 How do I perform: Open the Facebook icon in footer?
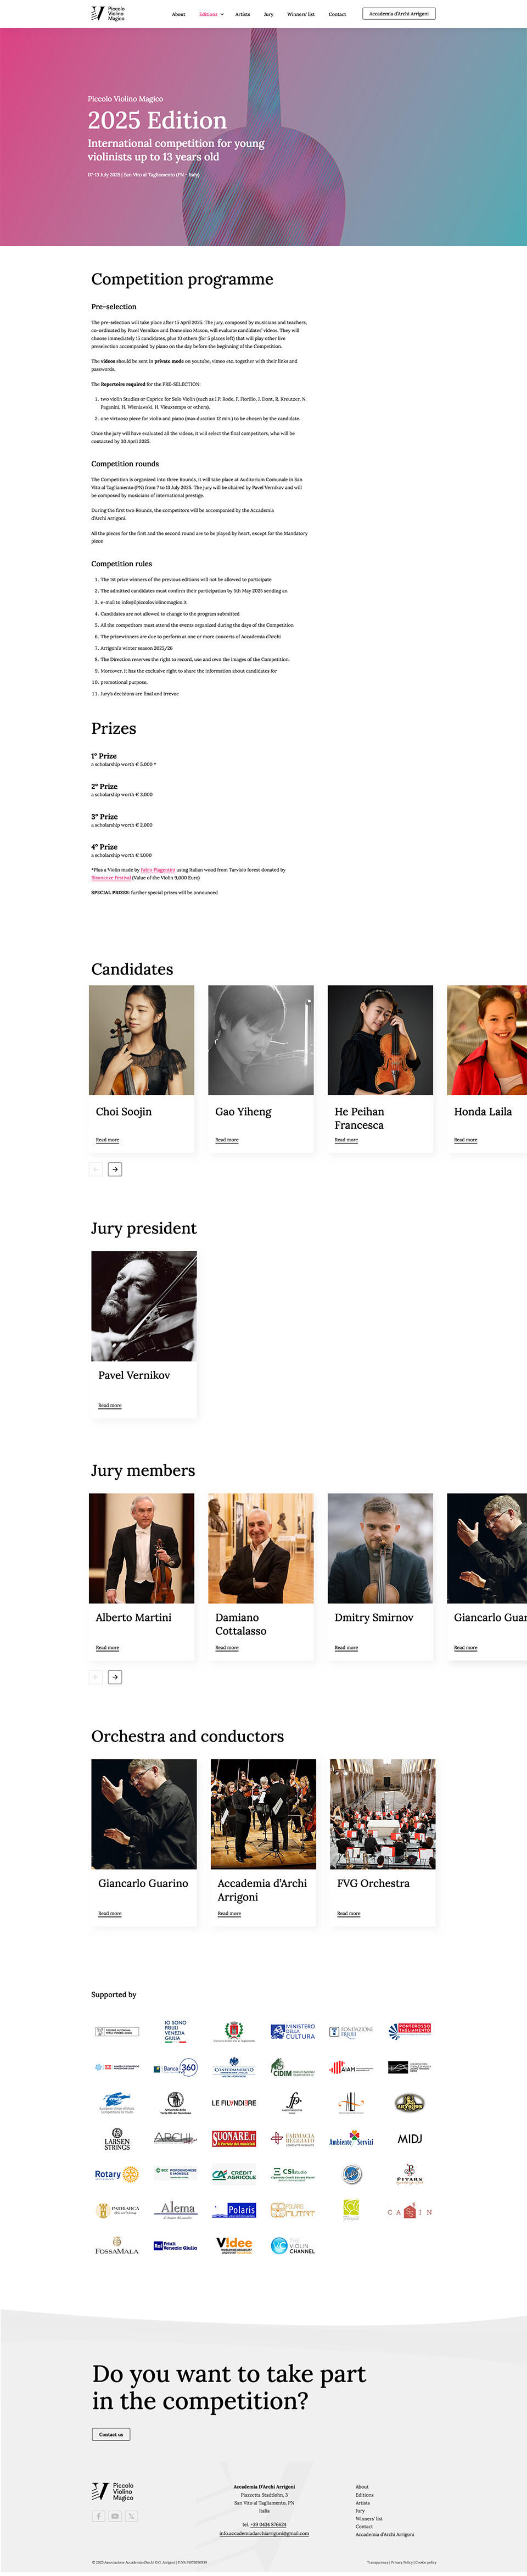point(98,2516)
